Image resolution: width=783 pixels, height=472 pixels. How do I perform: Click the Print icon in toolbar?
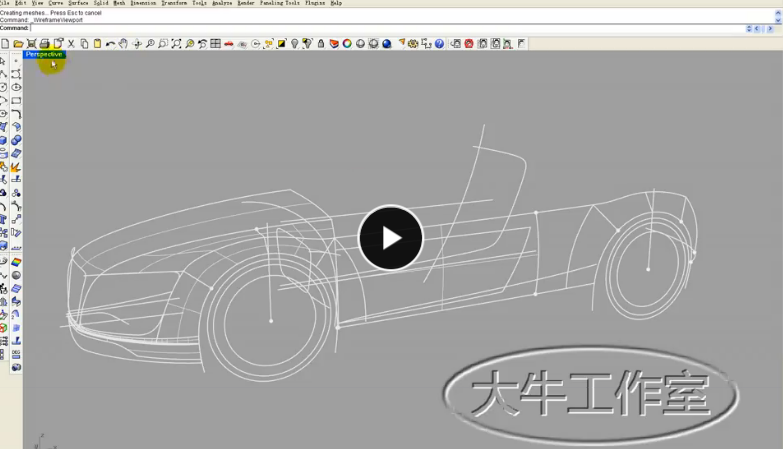pos(44,44)
